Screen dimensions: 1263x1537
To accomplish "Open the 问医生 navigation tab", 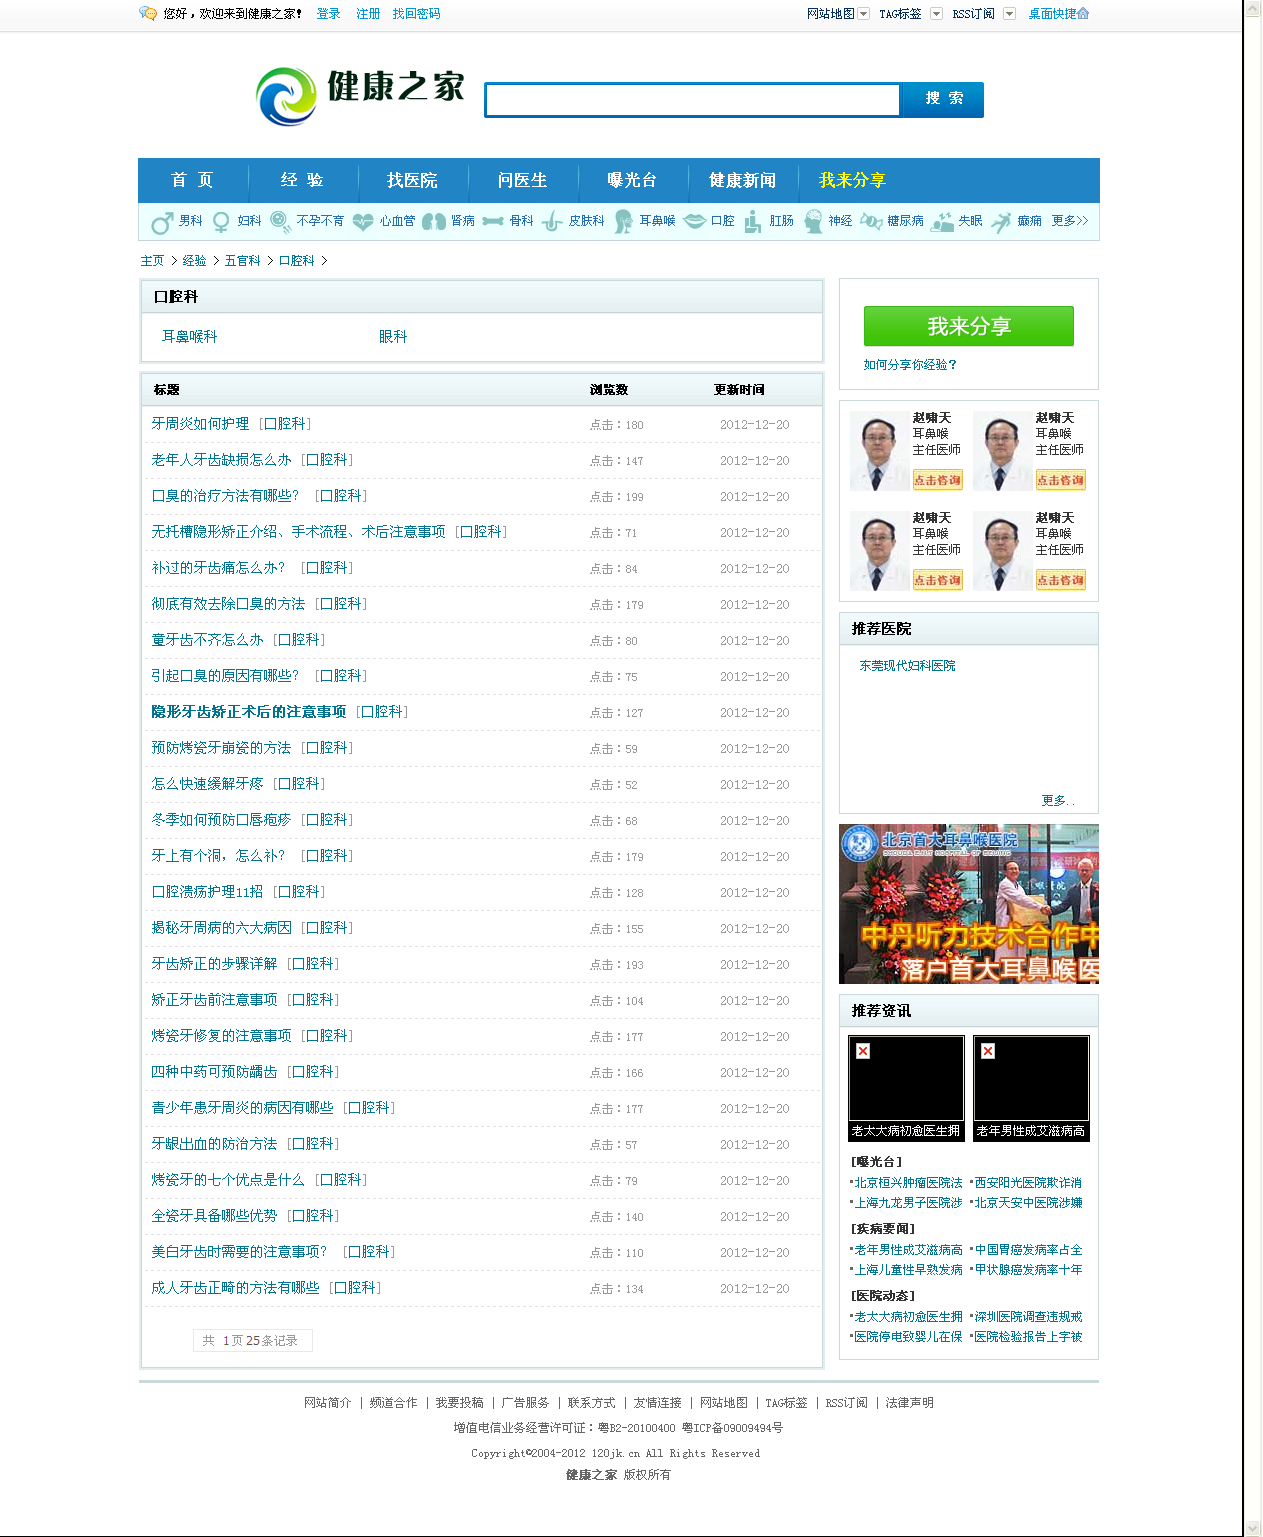I will (x=522, y=180).
